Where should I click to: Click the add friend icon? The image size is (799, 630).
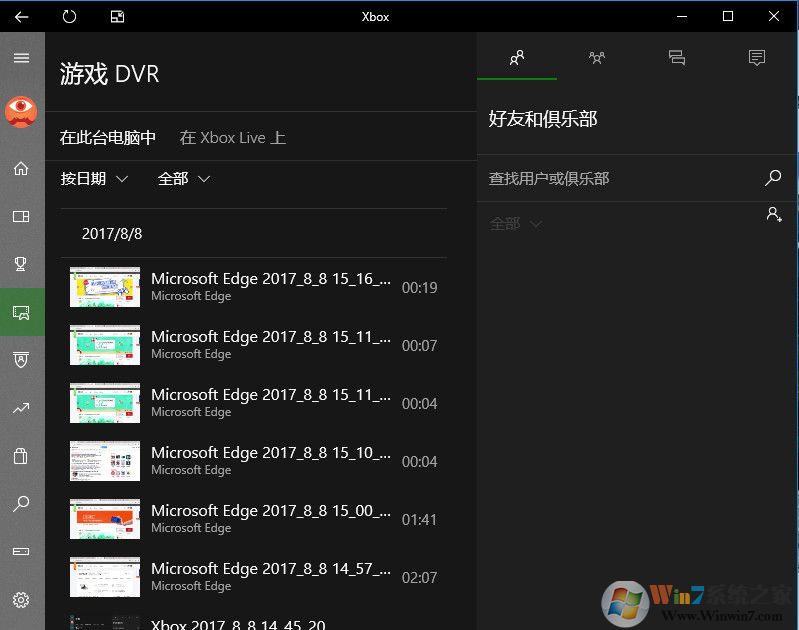pos(774,214)
